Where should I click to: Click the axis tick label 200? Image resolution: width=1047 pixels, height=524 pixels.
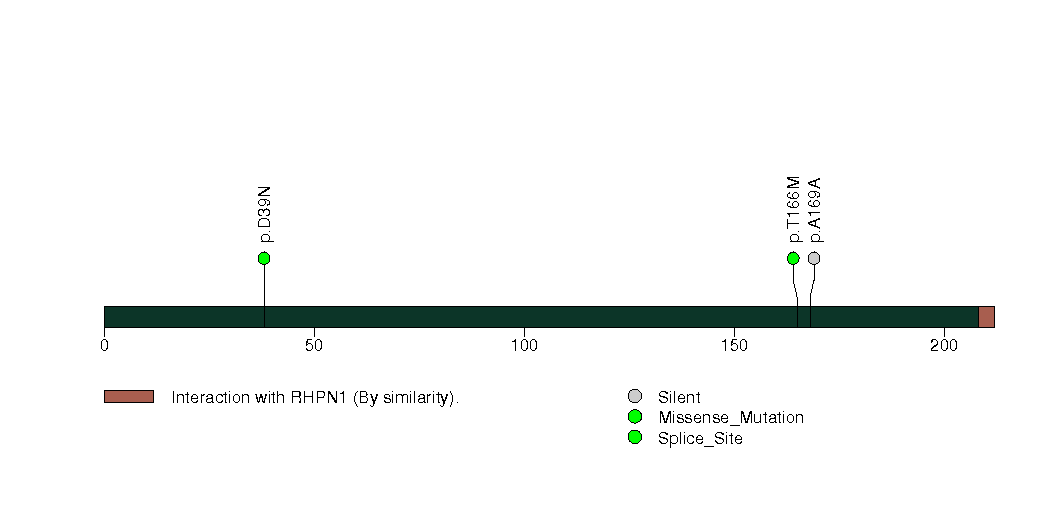[944, 345]
